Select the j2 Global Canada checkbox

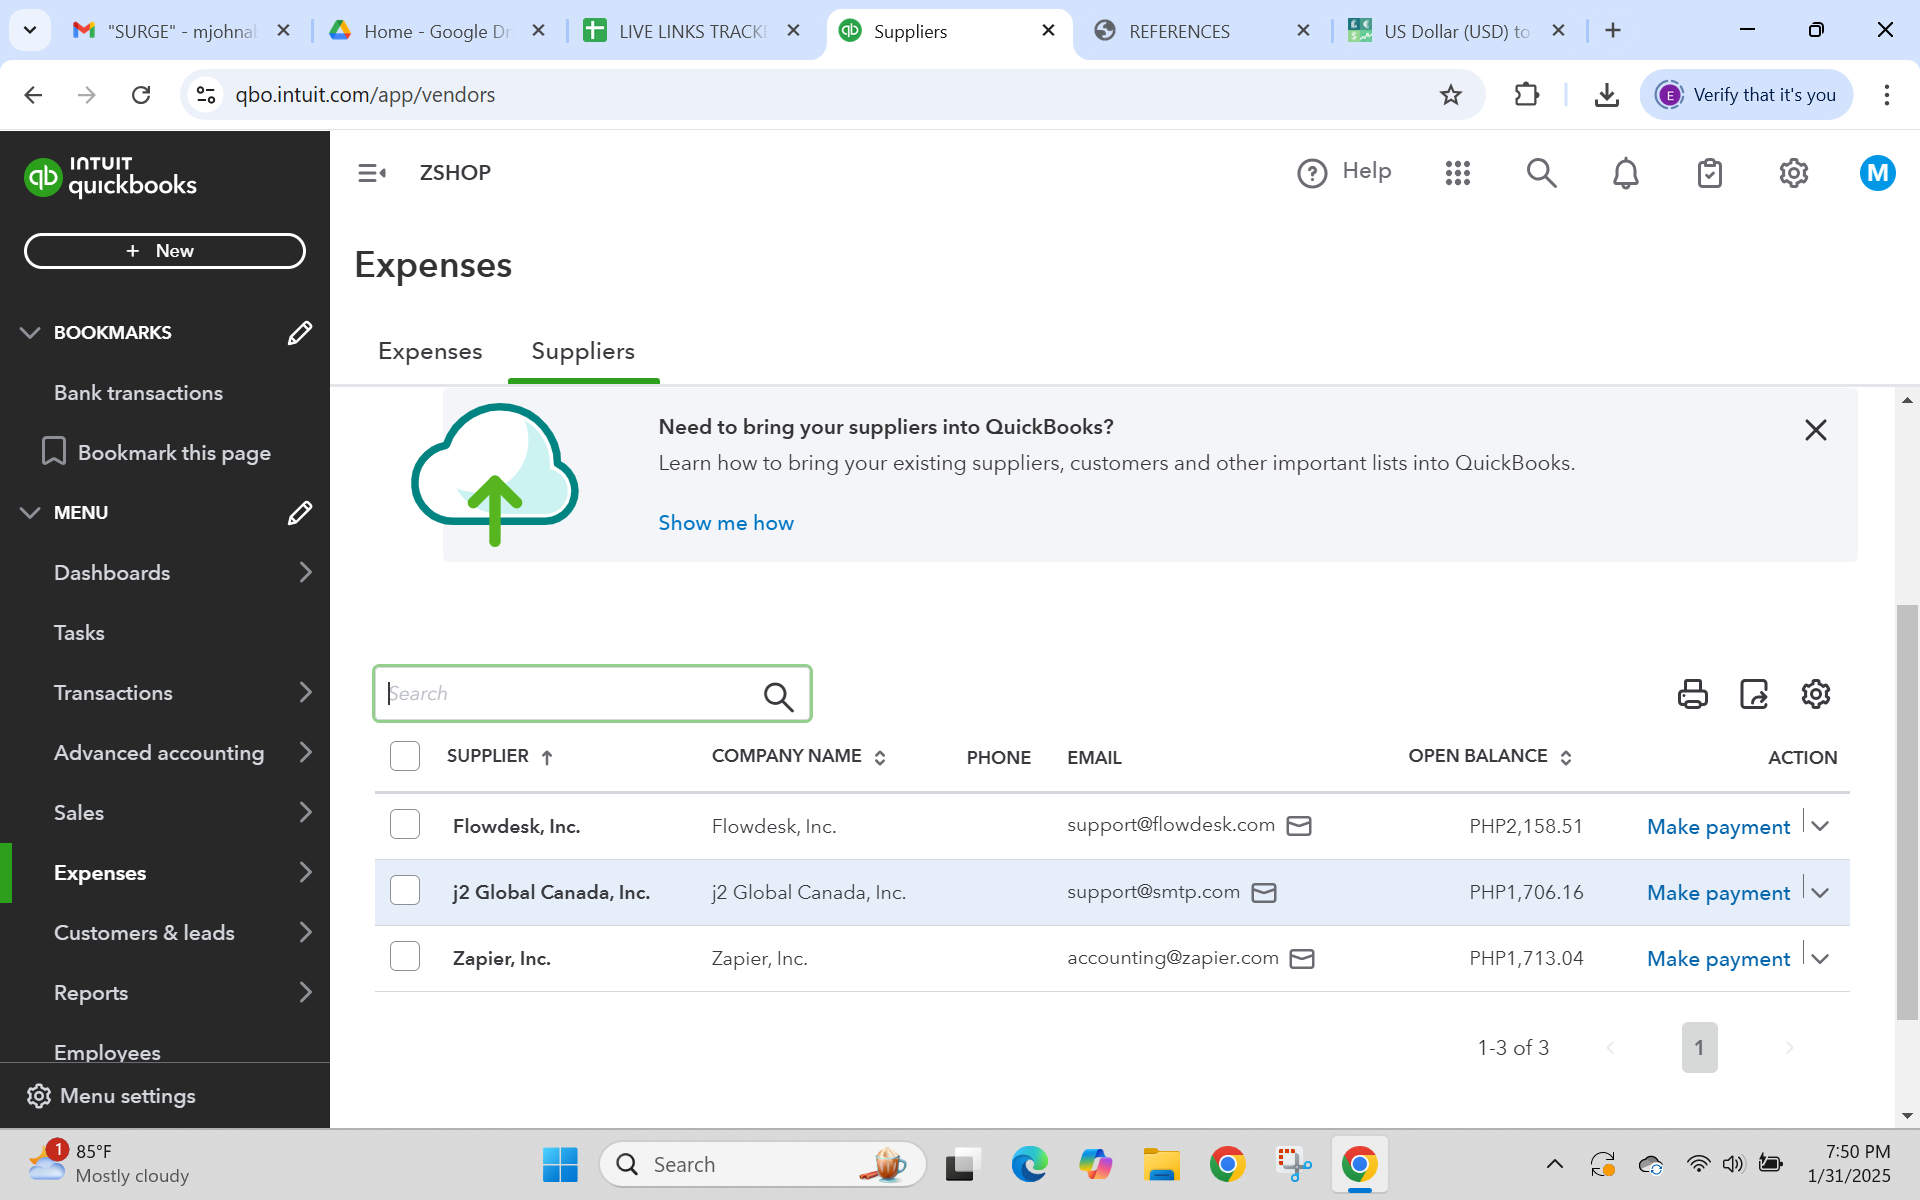[405, 891]
